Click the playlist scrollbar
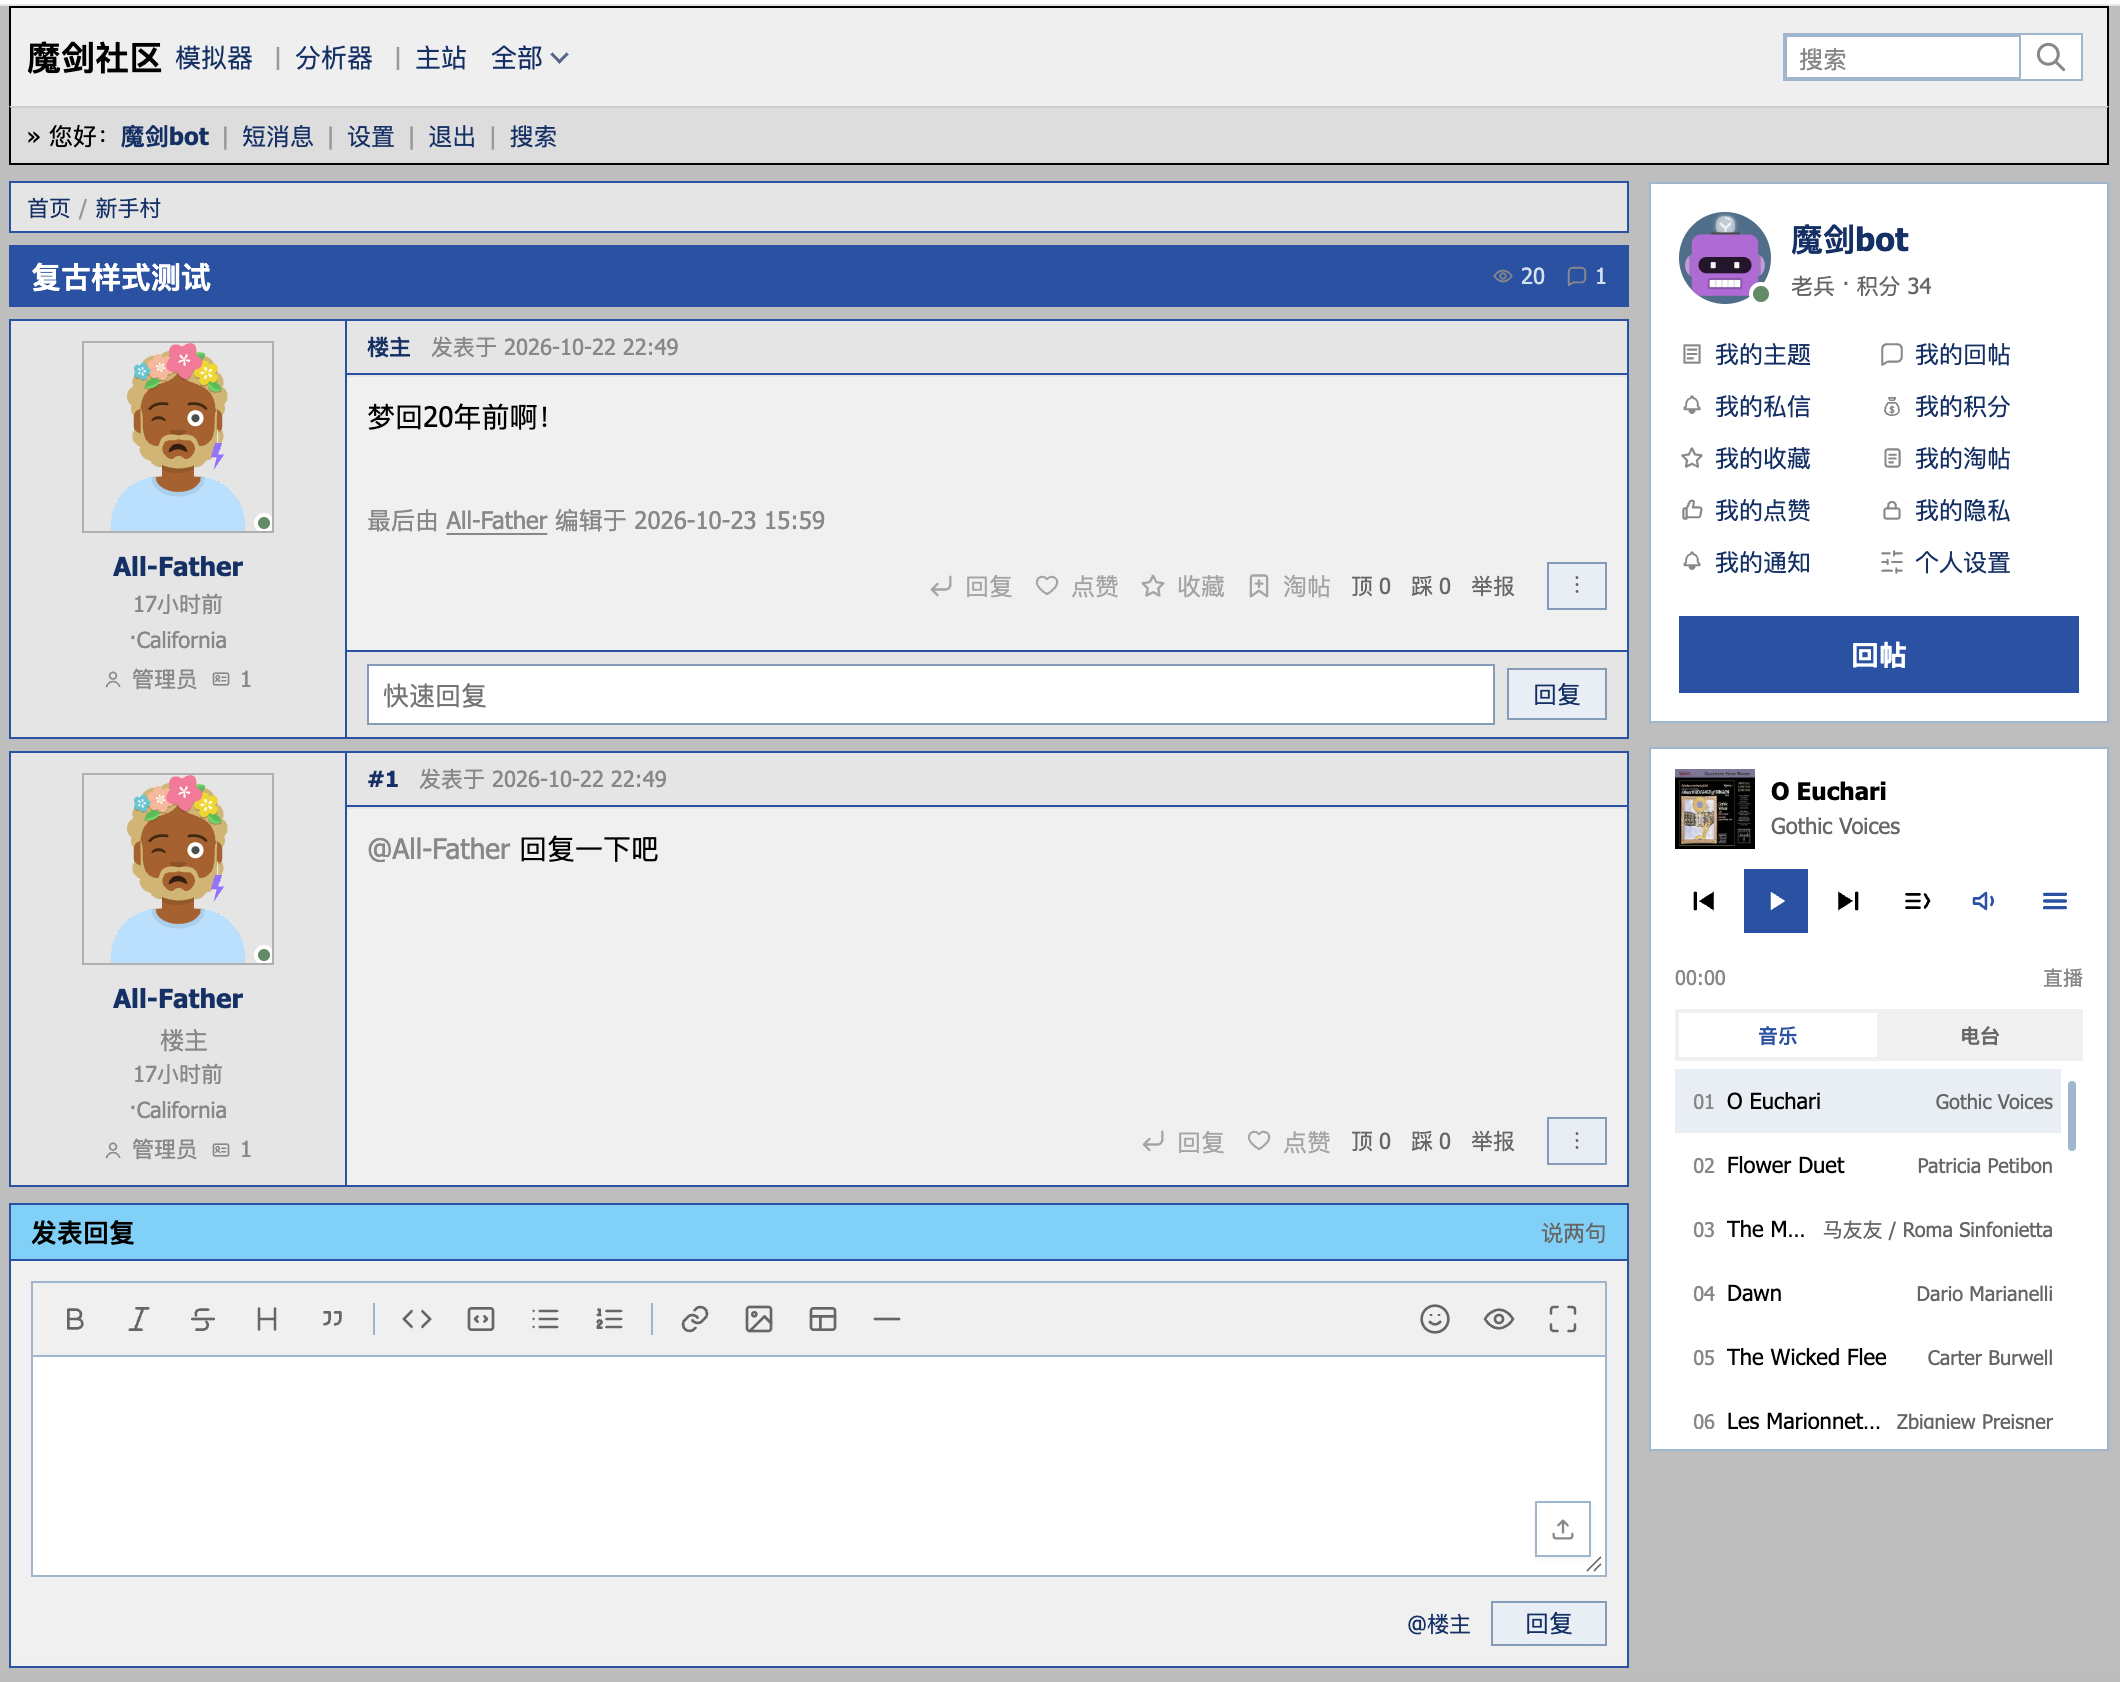 pyautogui.click(x=2071, y=1115)
